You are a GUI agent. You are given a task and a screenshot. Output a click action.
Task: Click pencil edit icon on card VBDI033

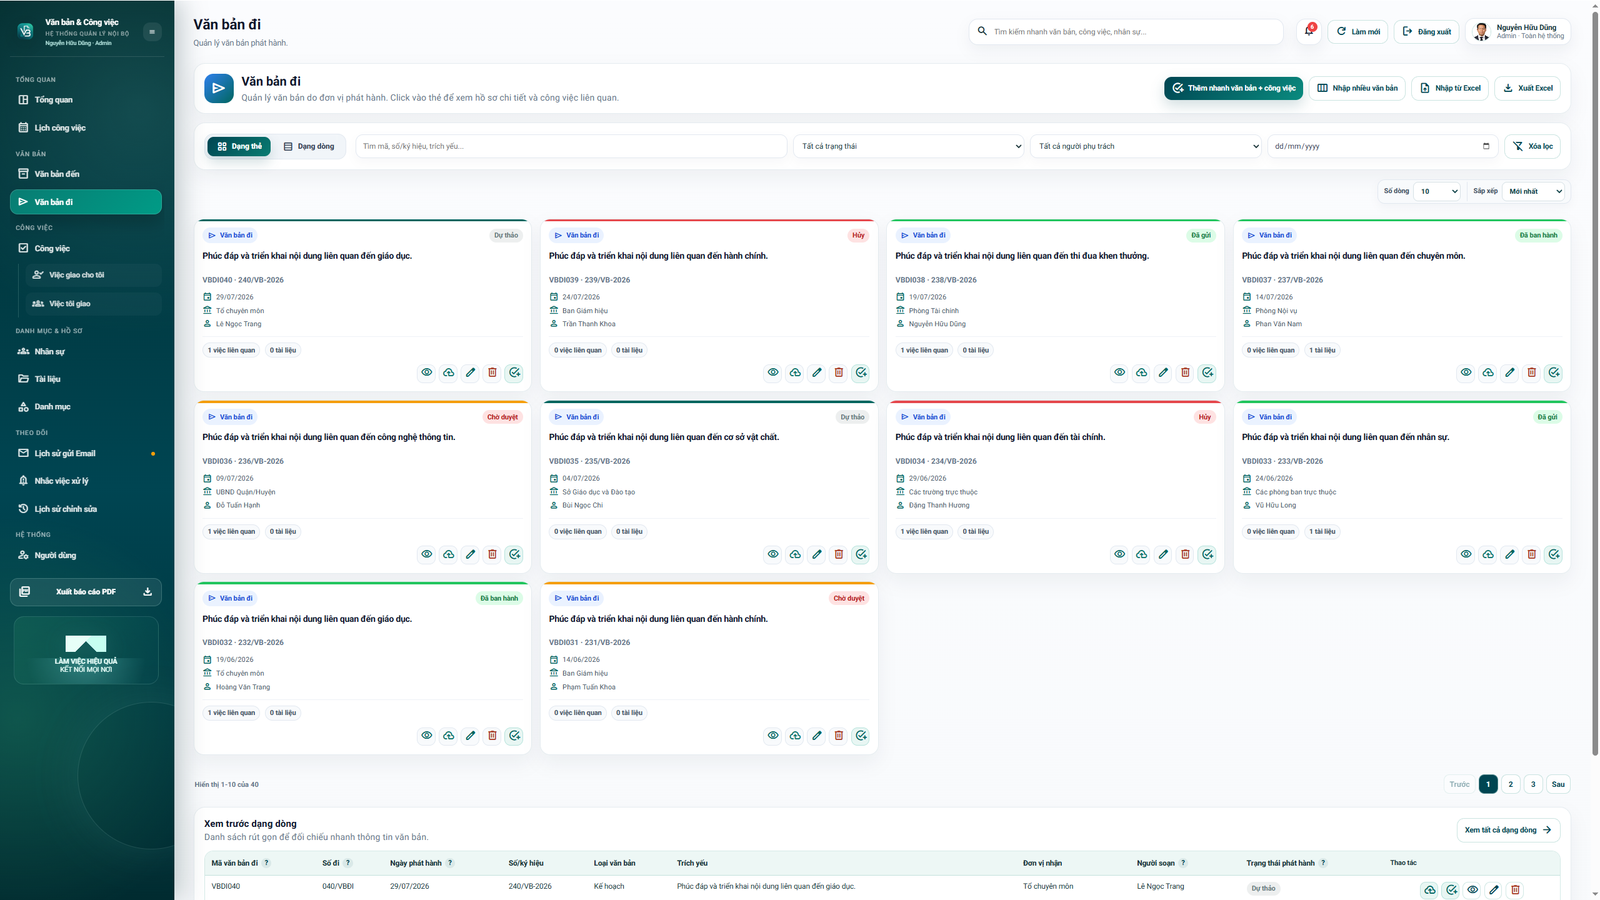(x=1510, y=554)
